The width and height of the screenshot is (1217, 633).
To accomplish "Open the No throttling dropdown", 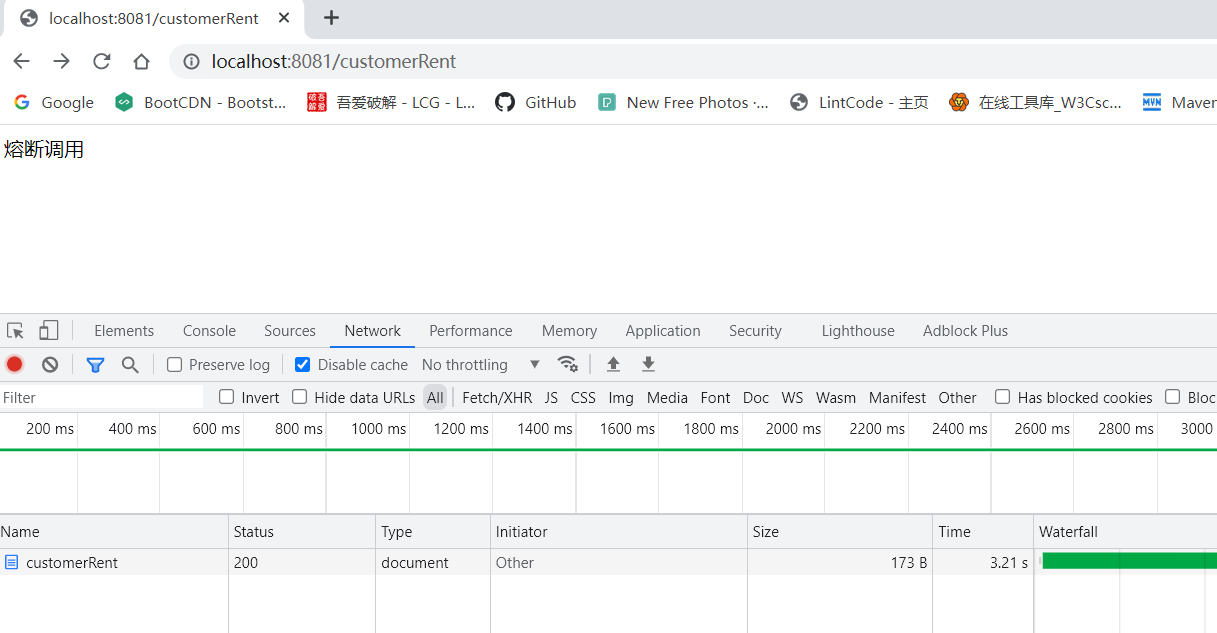I will click(x=480, y=365).
